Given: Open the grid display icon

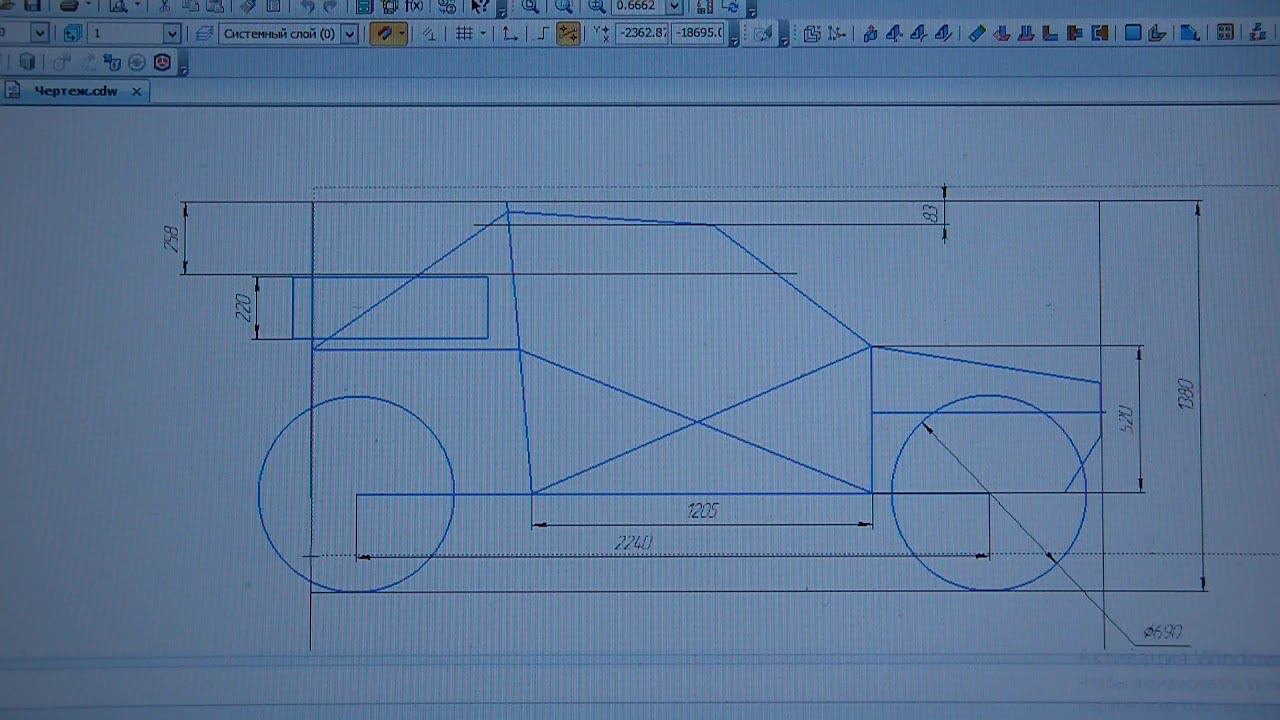Looking at the screenshot, I should click(x=464, y=33).
